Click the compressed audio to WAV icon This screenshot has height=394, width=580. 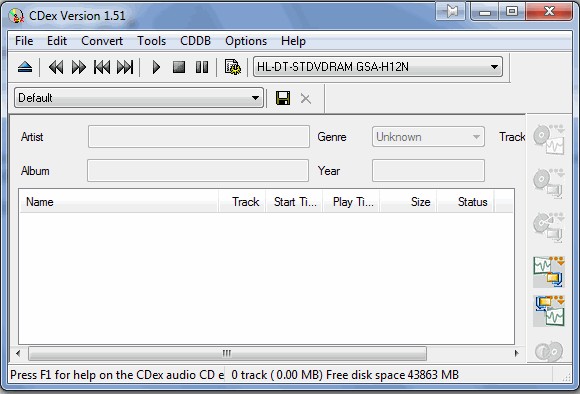(549, 311)
